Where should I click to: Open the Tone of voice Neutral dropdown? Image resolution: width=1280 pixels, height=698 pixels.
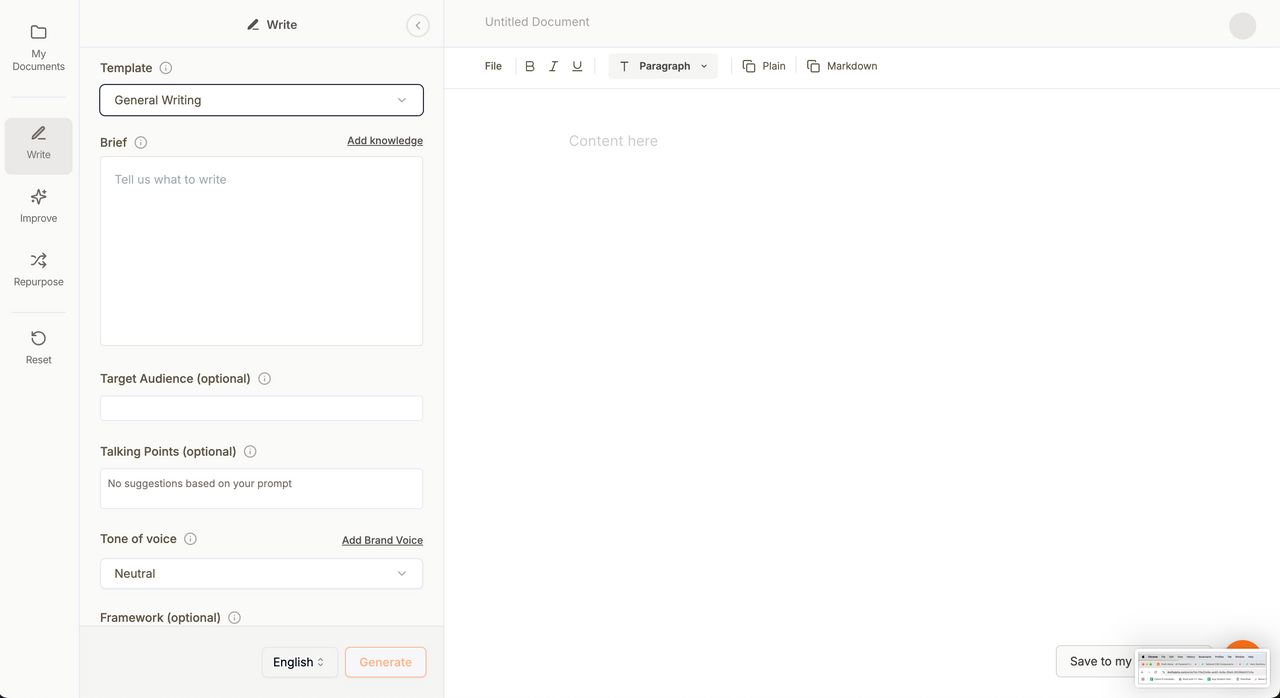click(261, 574)
